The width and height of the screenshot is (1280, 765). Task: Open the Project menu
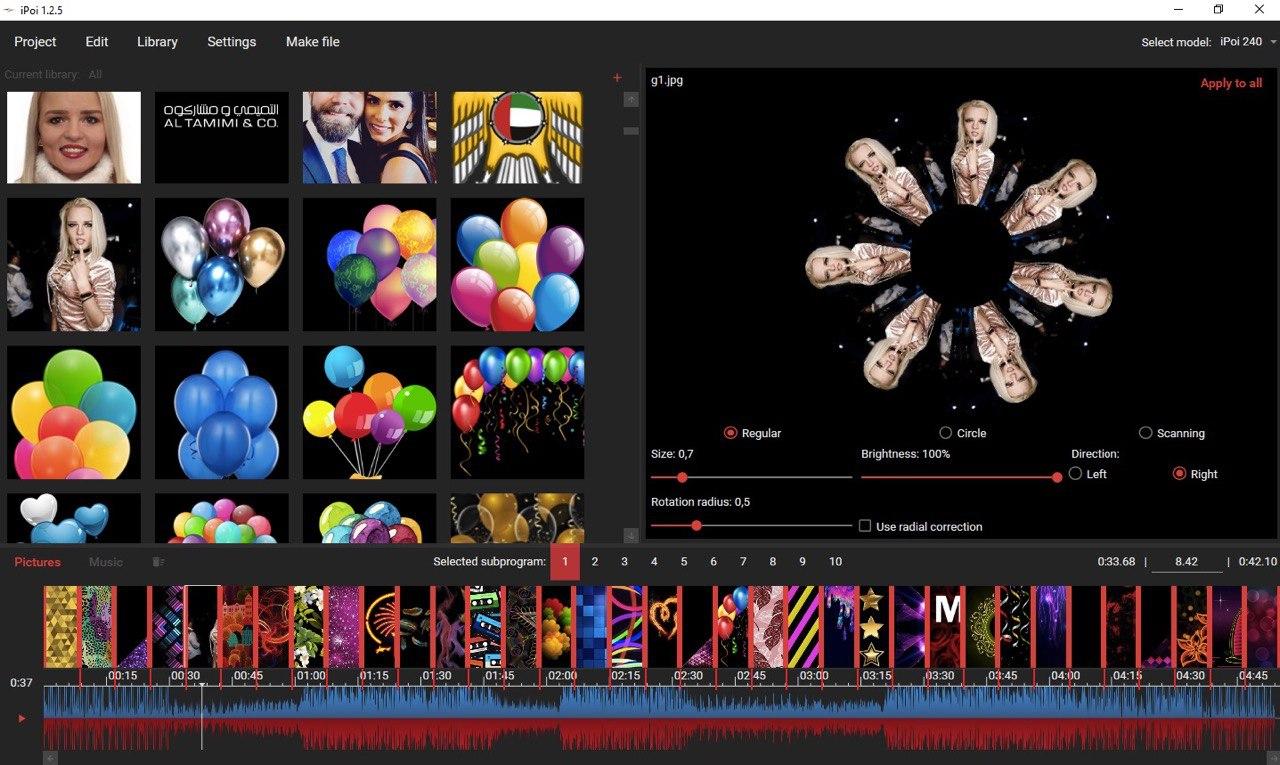(35, 42)
